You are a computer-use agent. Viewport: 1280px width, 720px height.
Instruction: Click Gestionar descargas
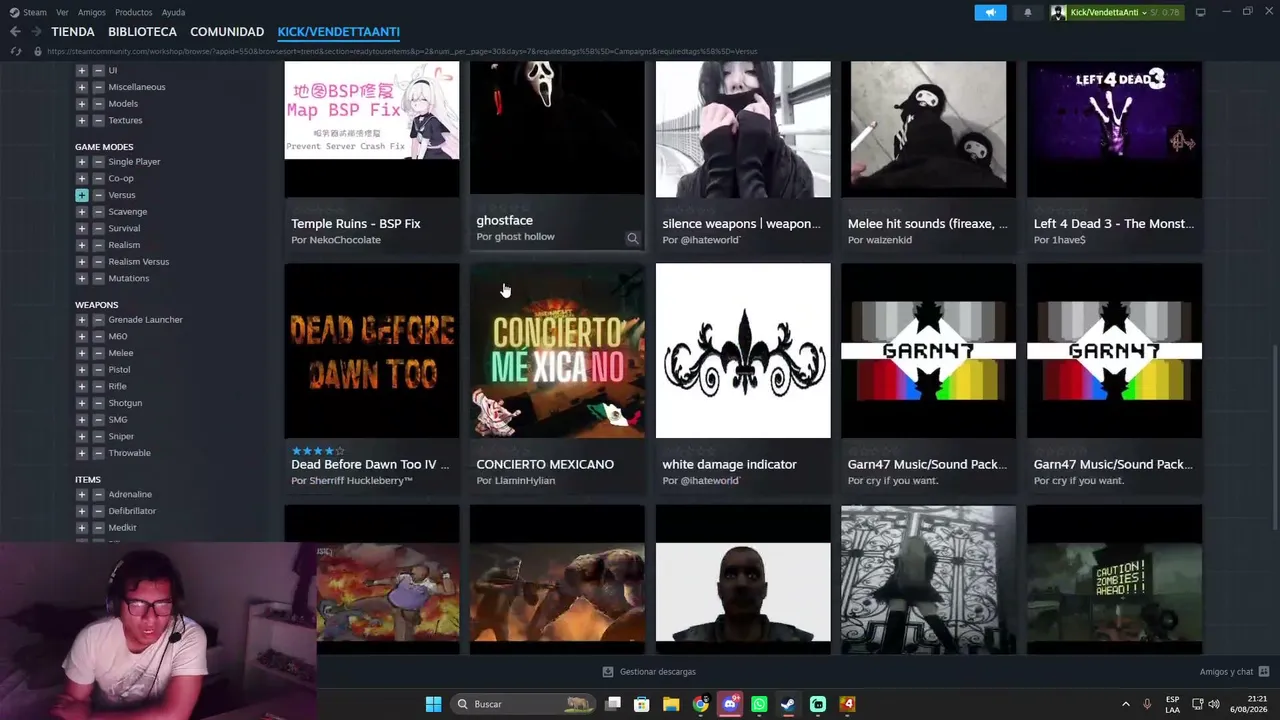coord(657,672)
